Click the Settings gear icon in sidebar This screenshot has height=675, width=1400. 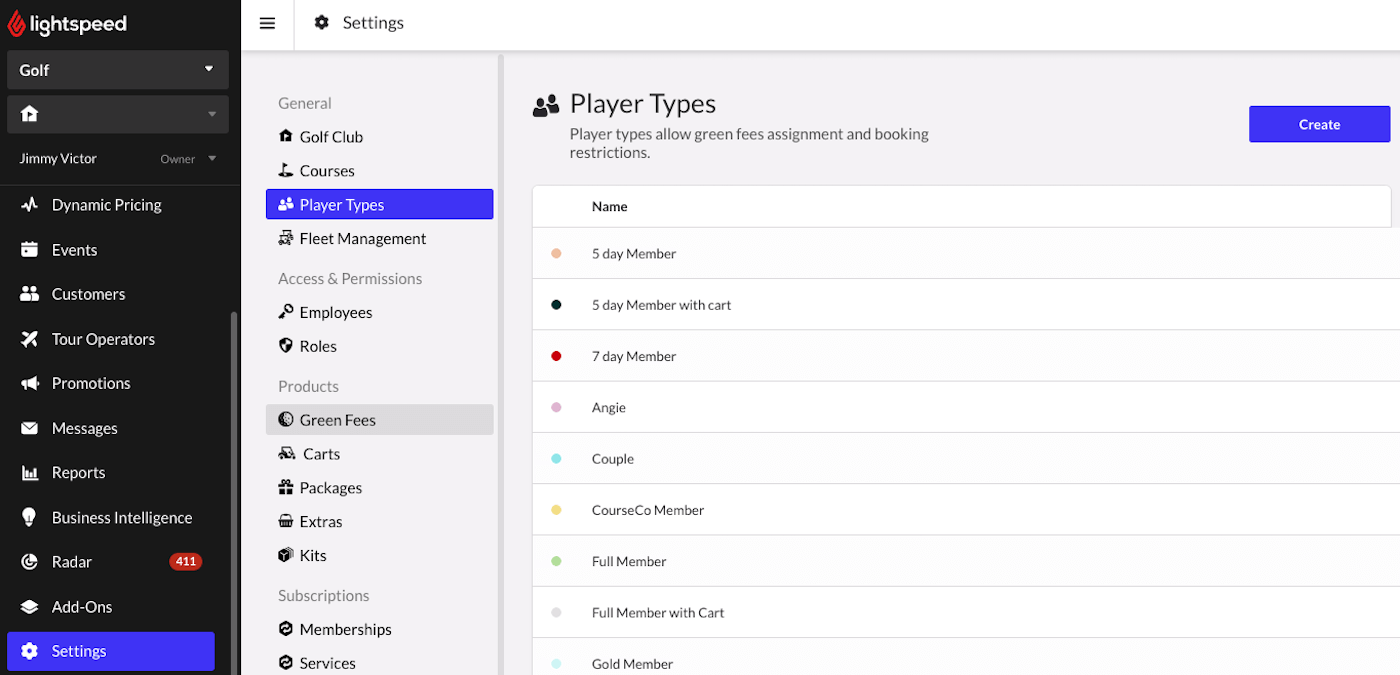pos(30,651)
